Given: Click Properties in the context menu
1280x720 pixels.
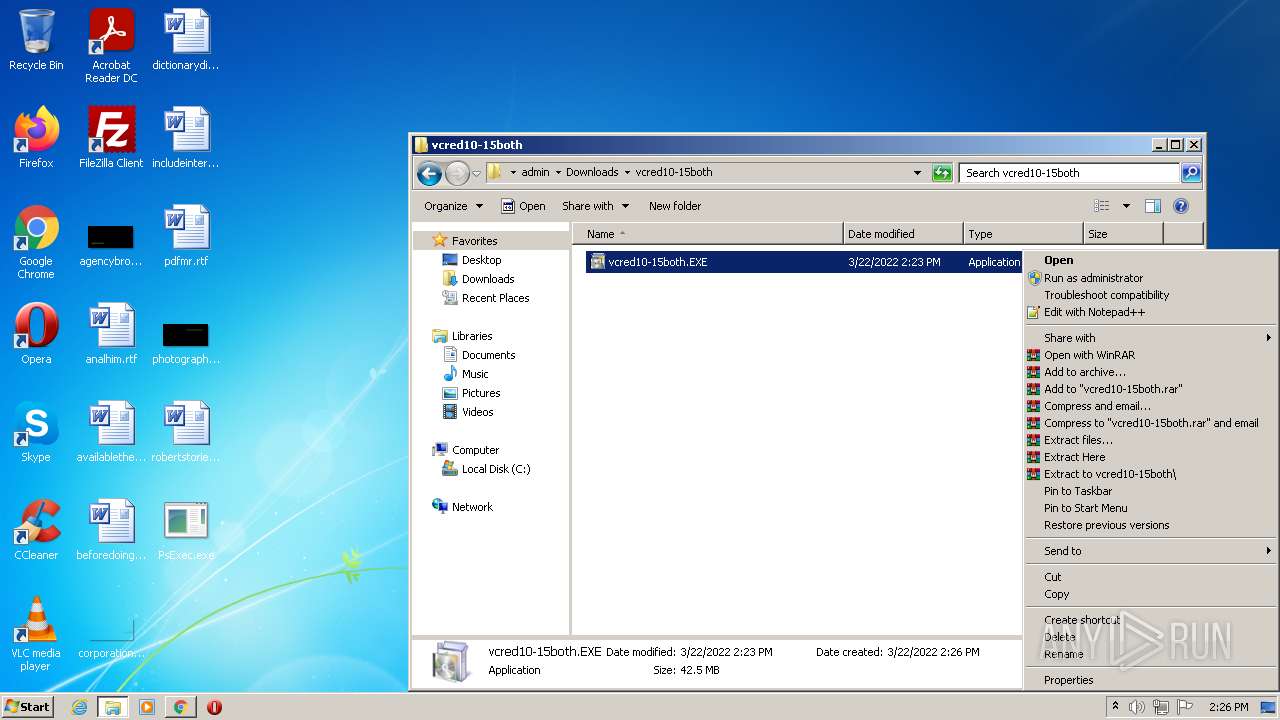Looking at the screenshot, I should [1068, 680].
